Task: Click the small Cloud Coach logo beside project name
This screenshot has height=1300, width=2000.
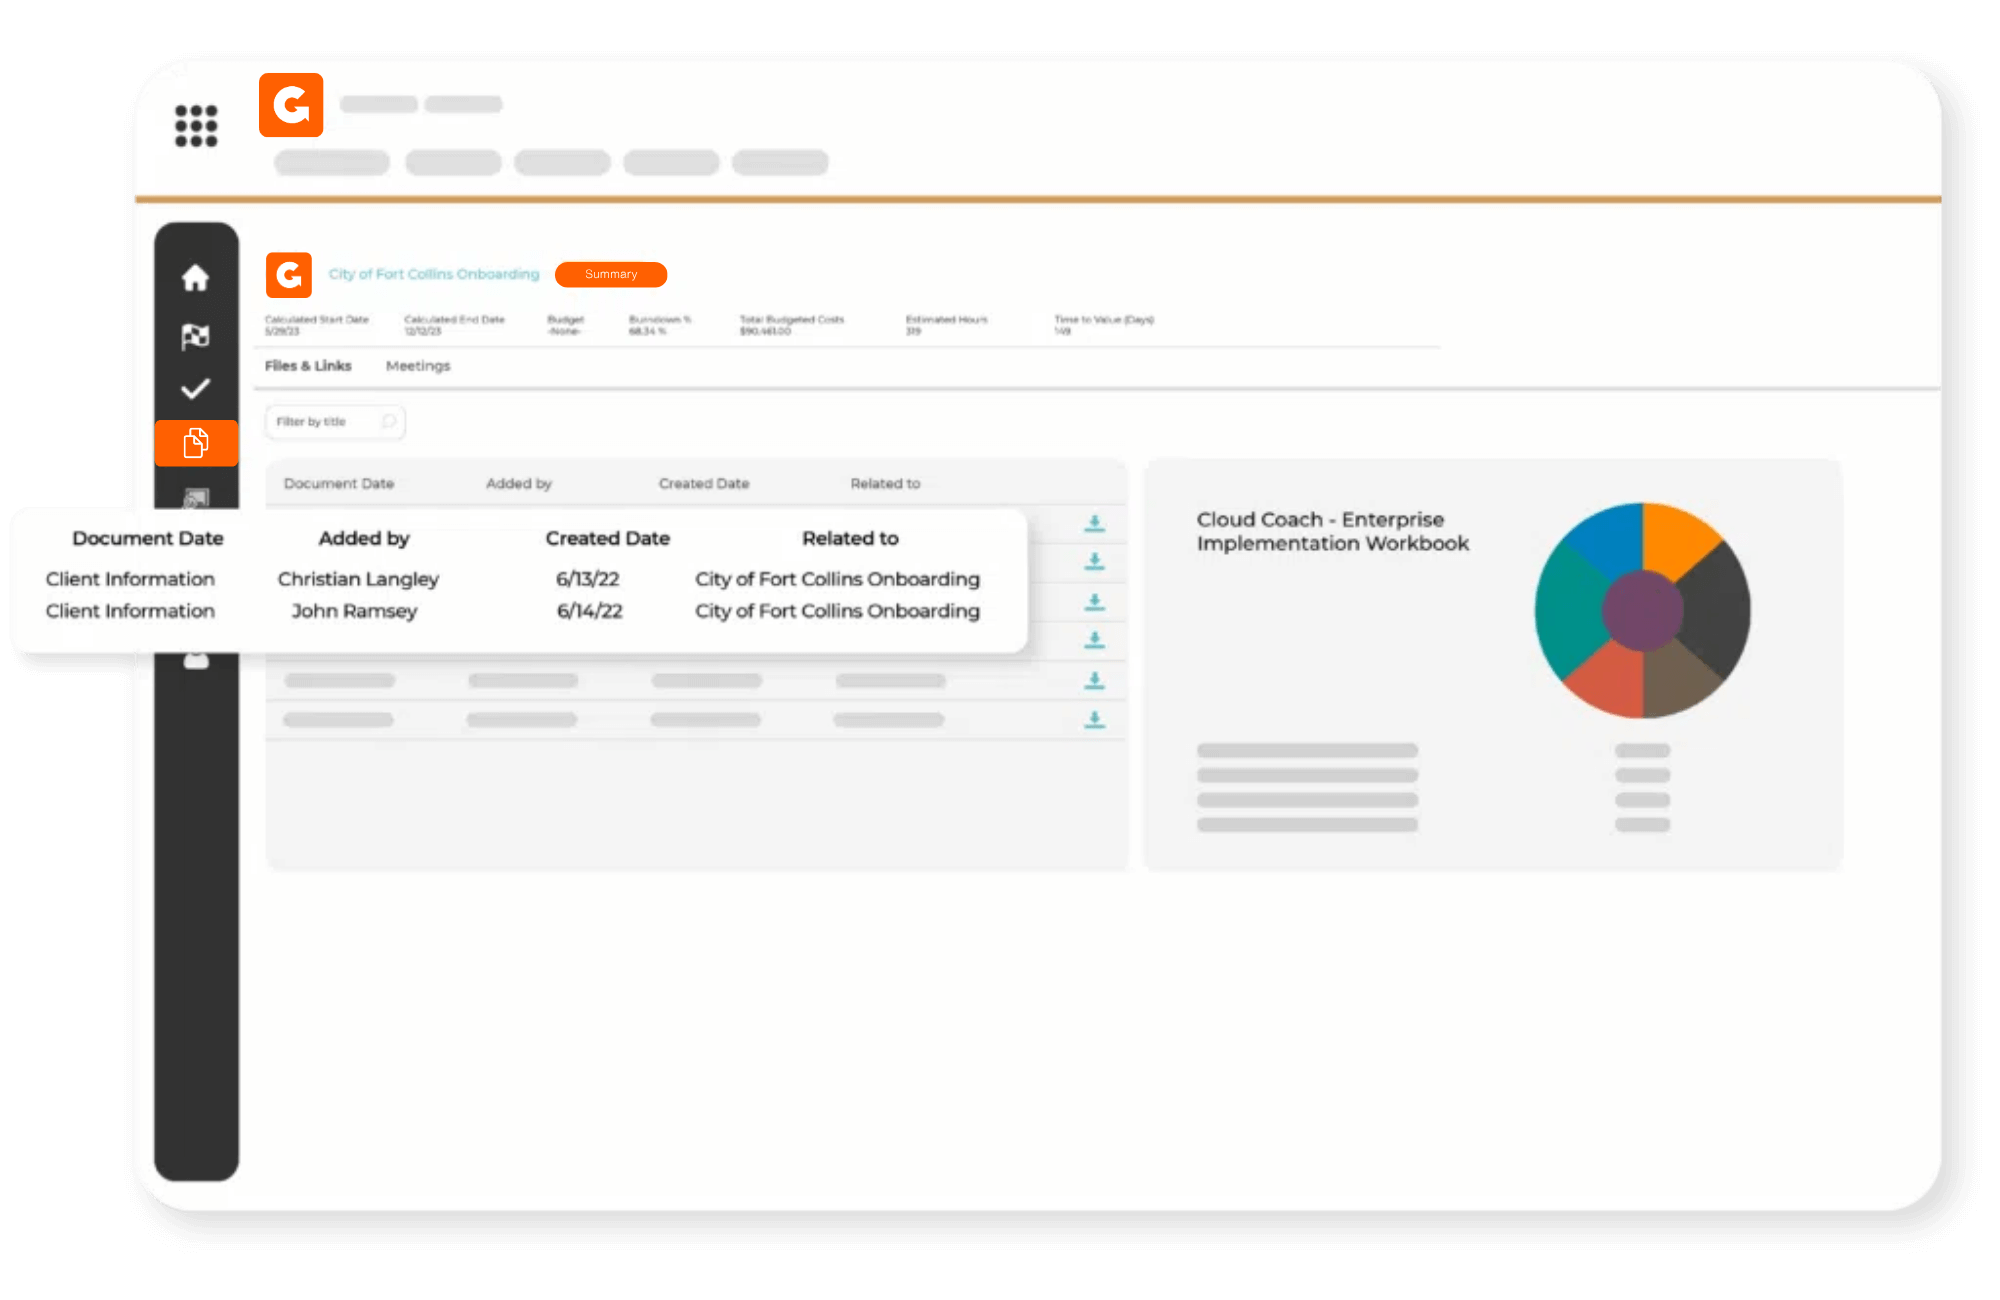Action: pyautogui.click(x=289, y=275)
